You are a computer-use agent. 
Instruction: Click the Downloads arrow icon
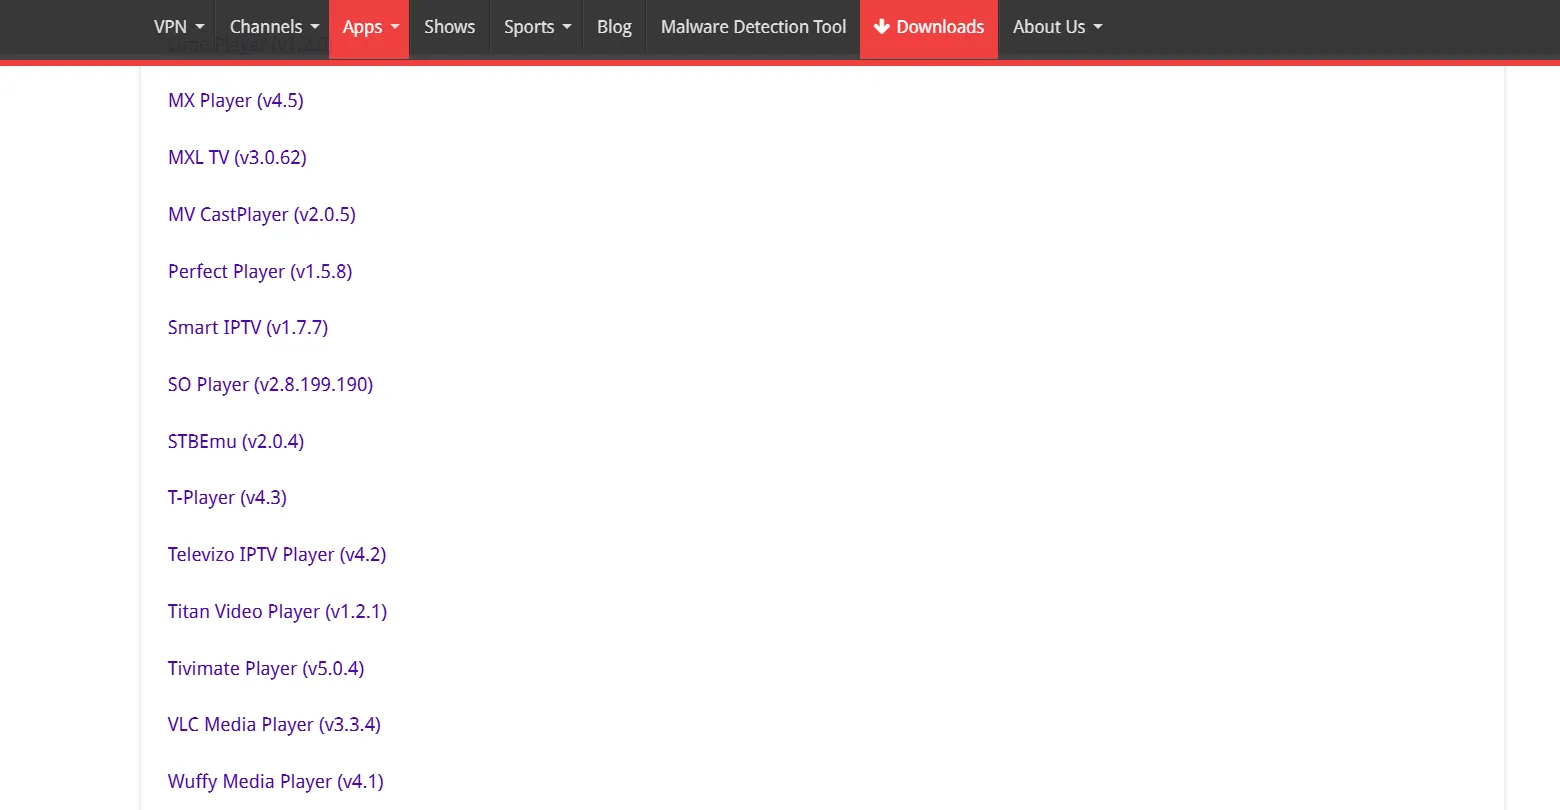pos(882,27)
